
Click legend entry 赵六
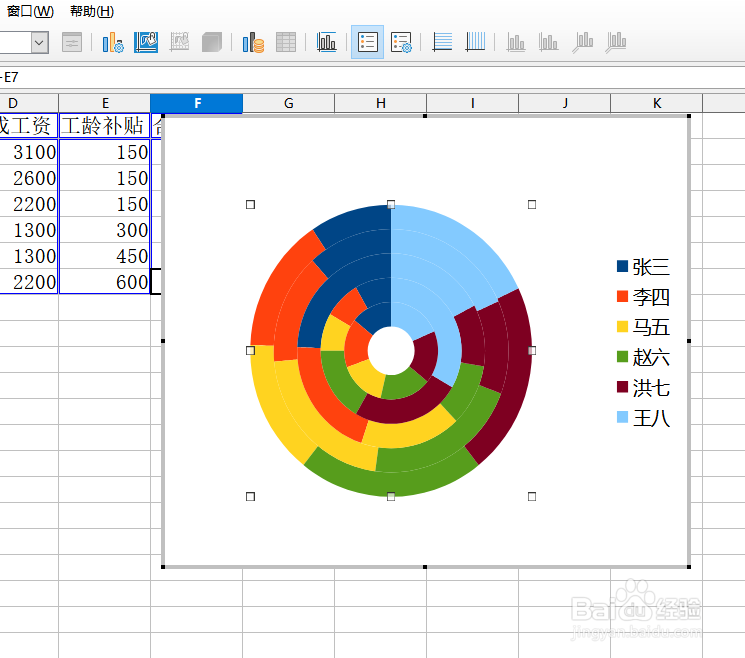point(651,357)
